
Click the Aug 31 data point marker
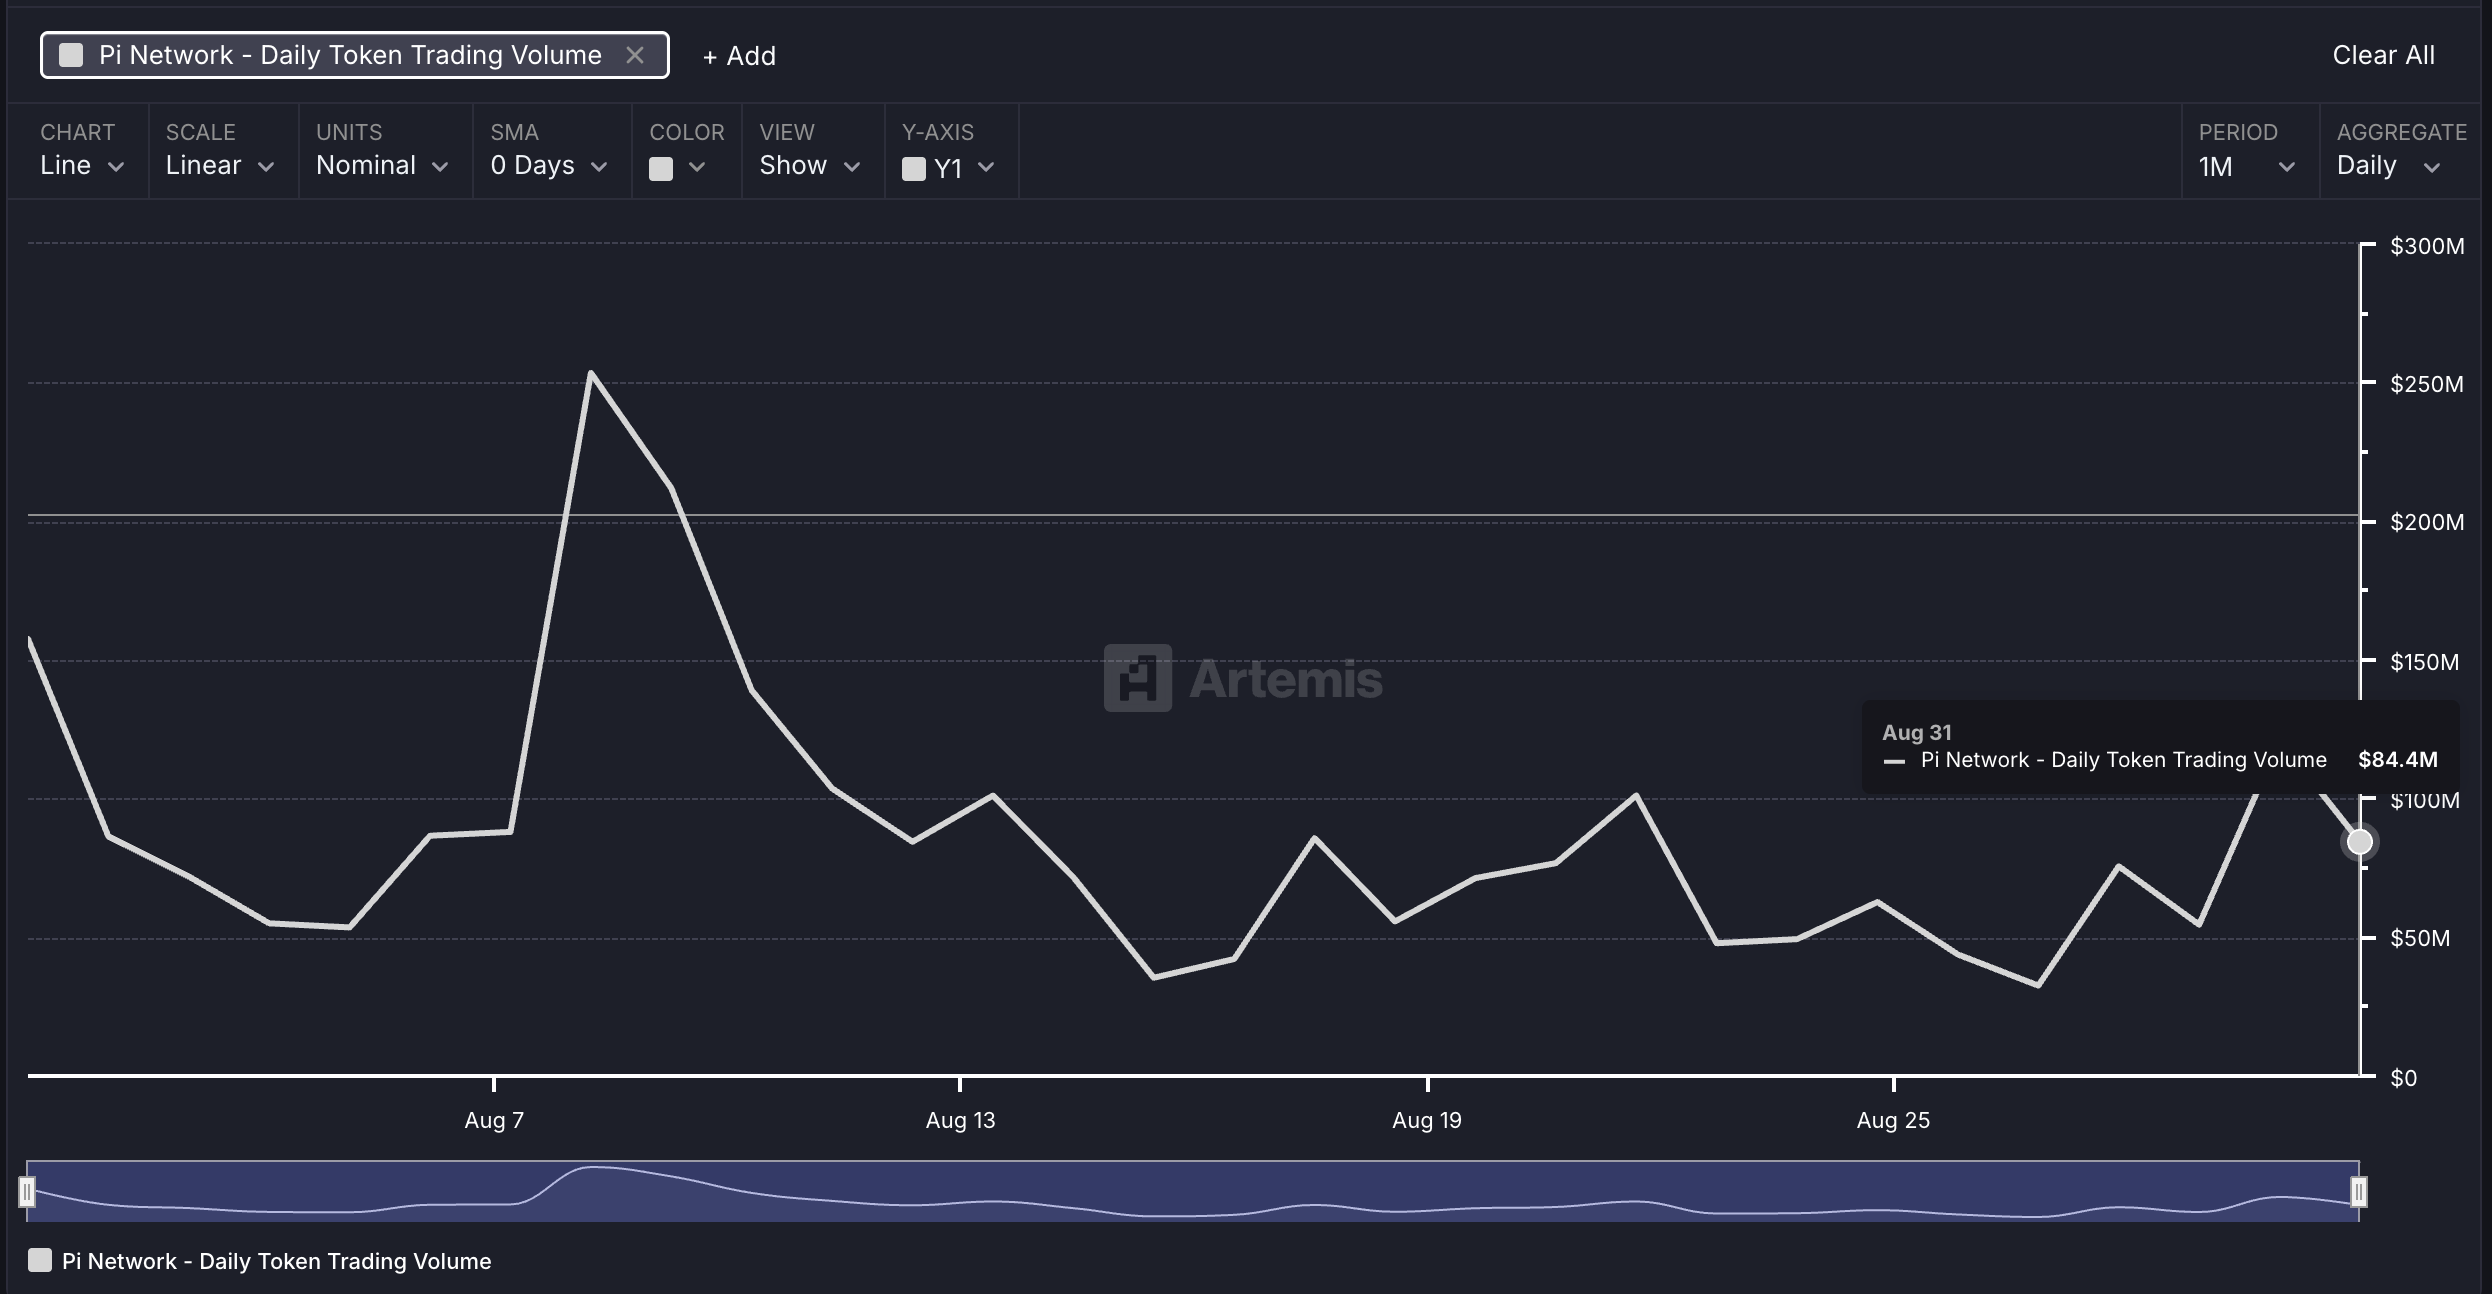coord(2359,842)
